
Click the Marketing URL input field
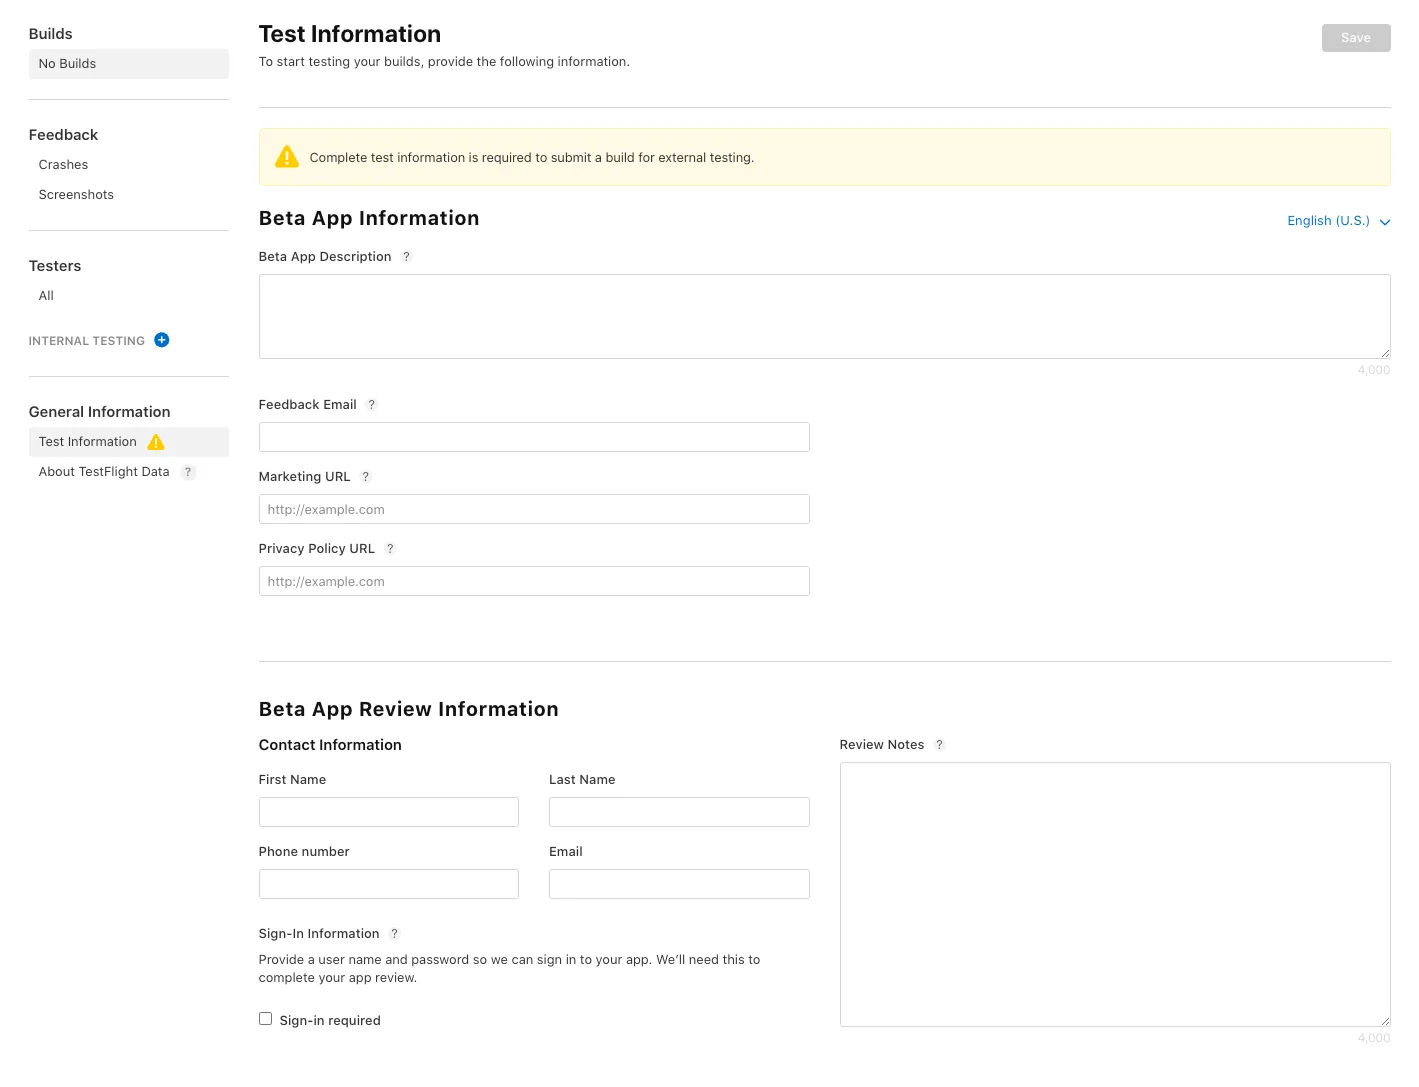click(x=533, y=509)
